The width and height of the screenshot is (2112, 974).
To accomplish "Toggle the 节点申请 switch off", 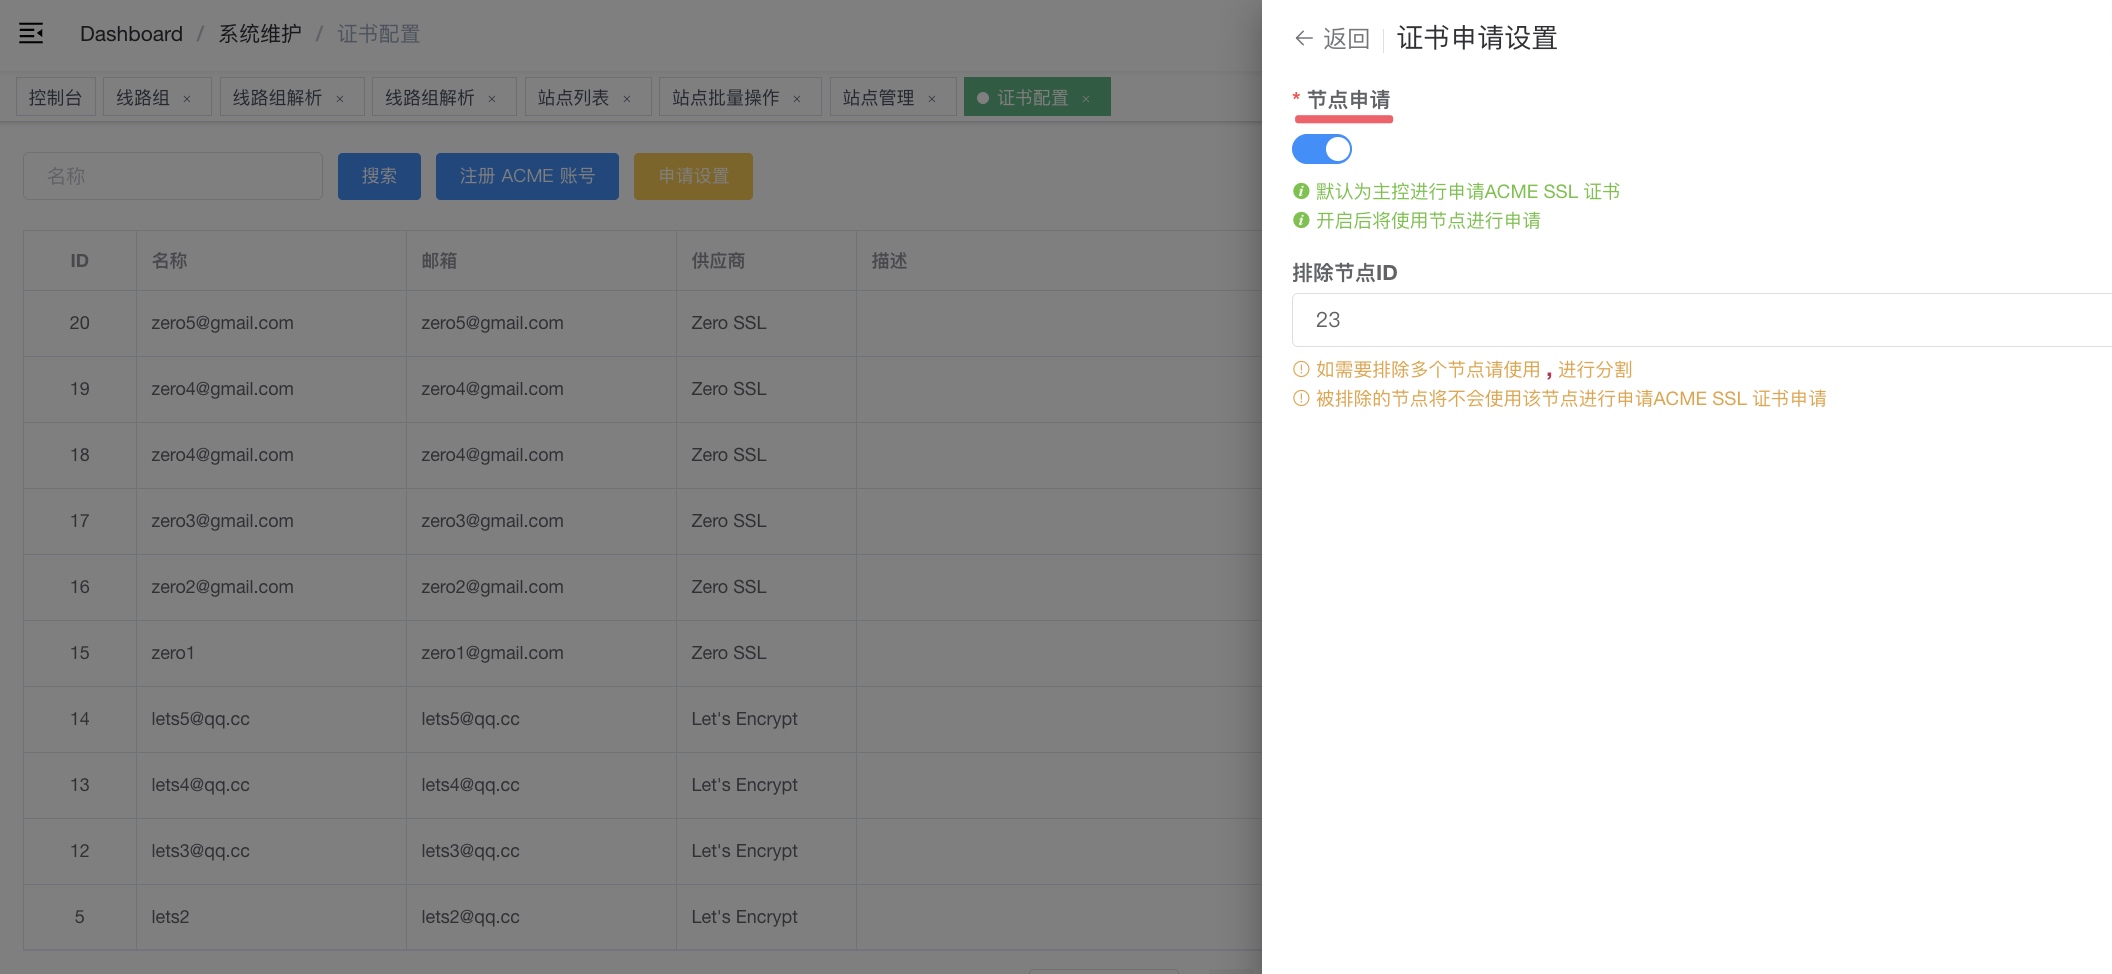I will 1321,149.
